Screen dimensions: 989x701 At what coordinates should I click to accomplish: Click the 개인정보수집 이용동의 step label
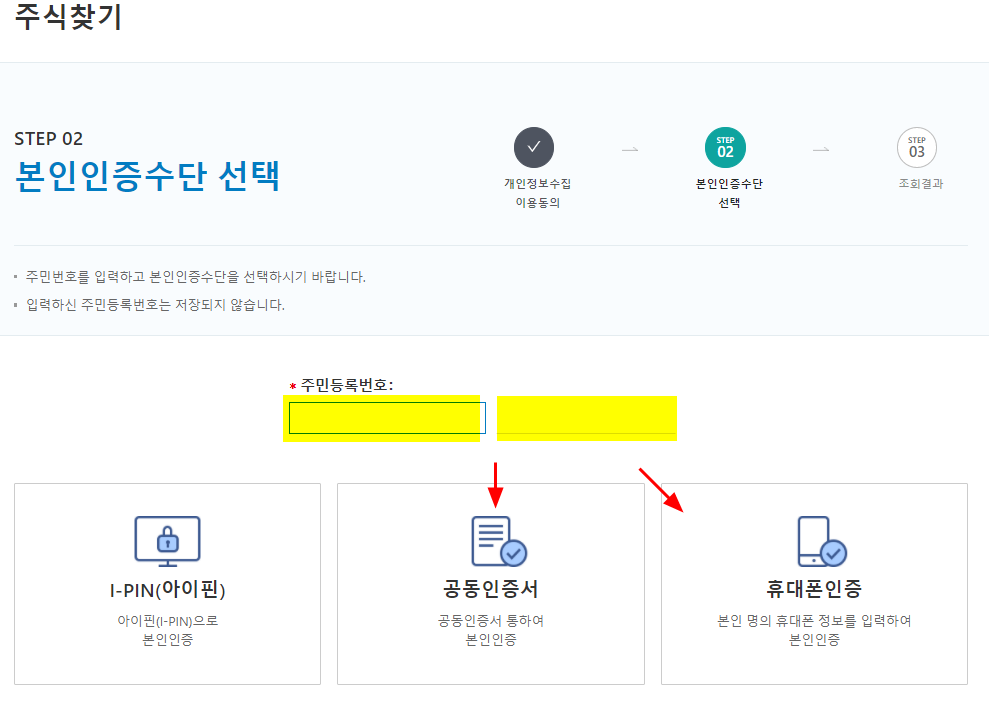click(x=537, y=193)
